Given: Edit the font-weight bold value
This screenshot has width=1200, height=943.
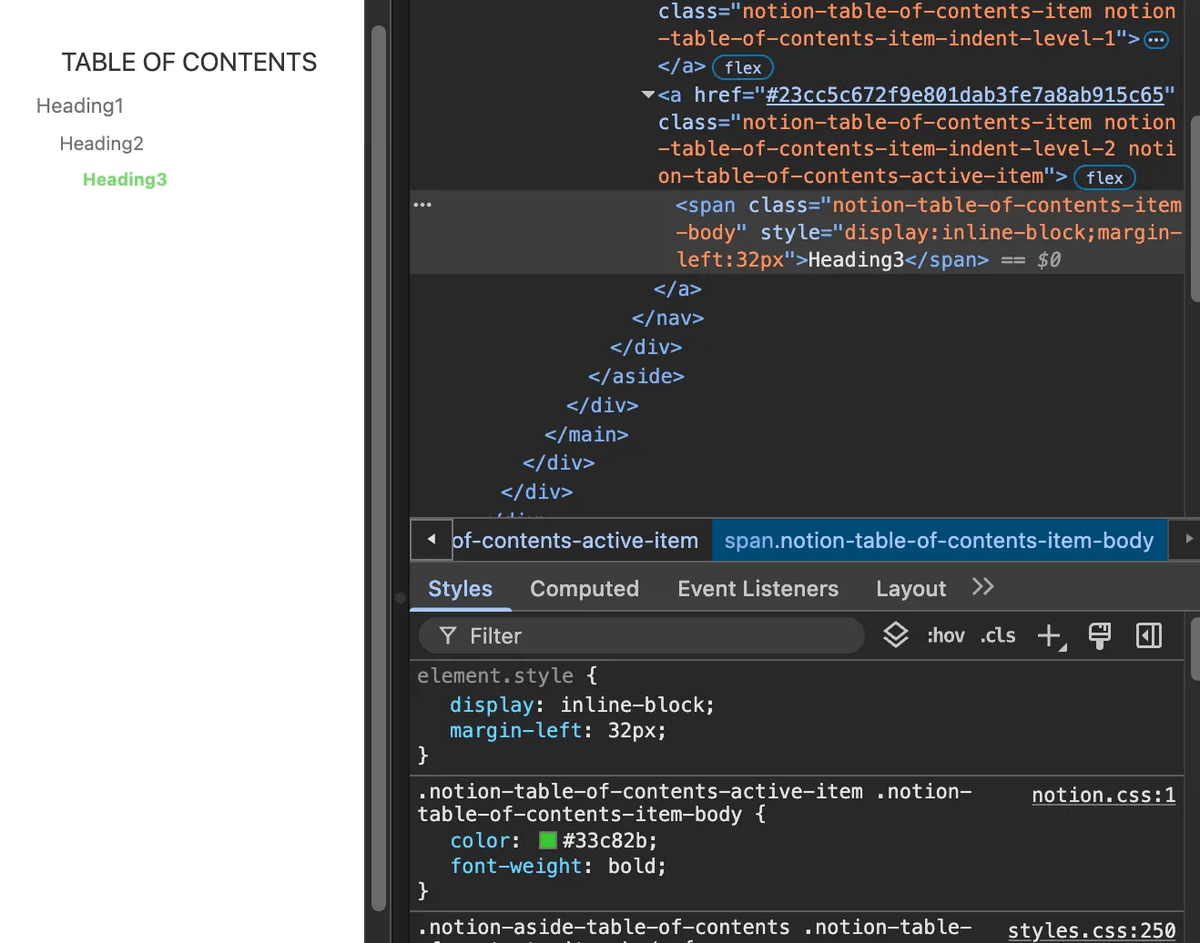Looking at the screenshot, I should click(634, 866).
